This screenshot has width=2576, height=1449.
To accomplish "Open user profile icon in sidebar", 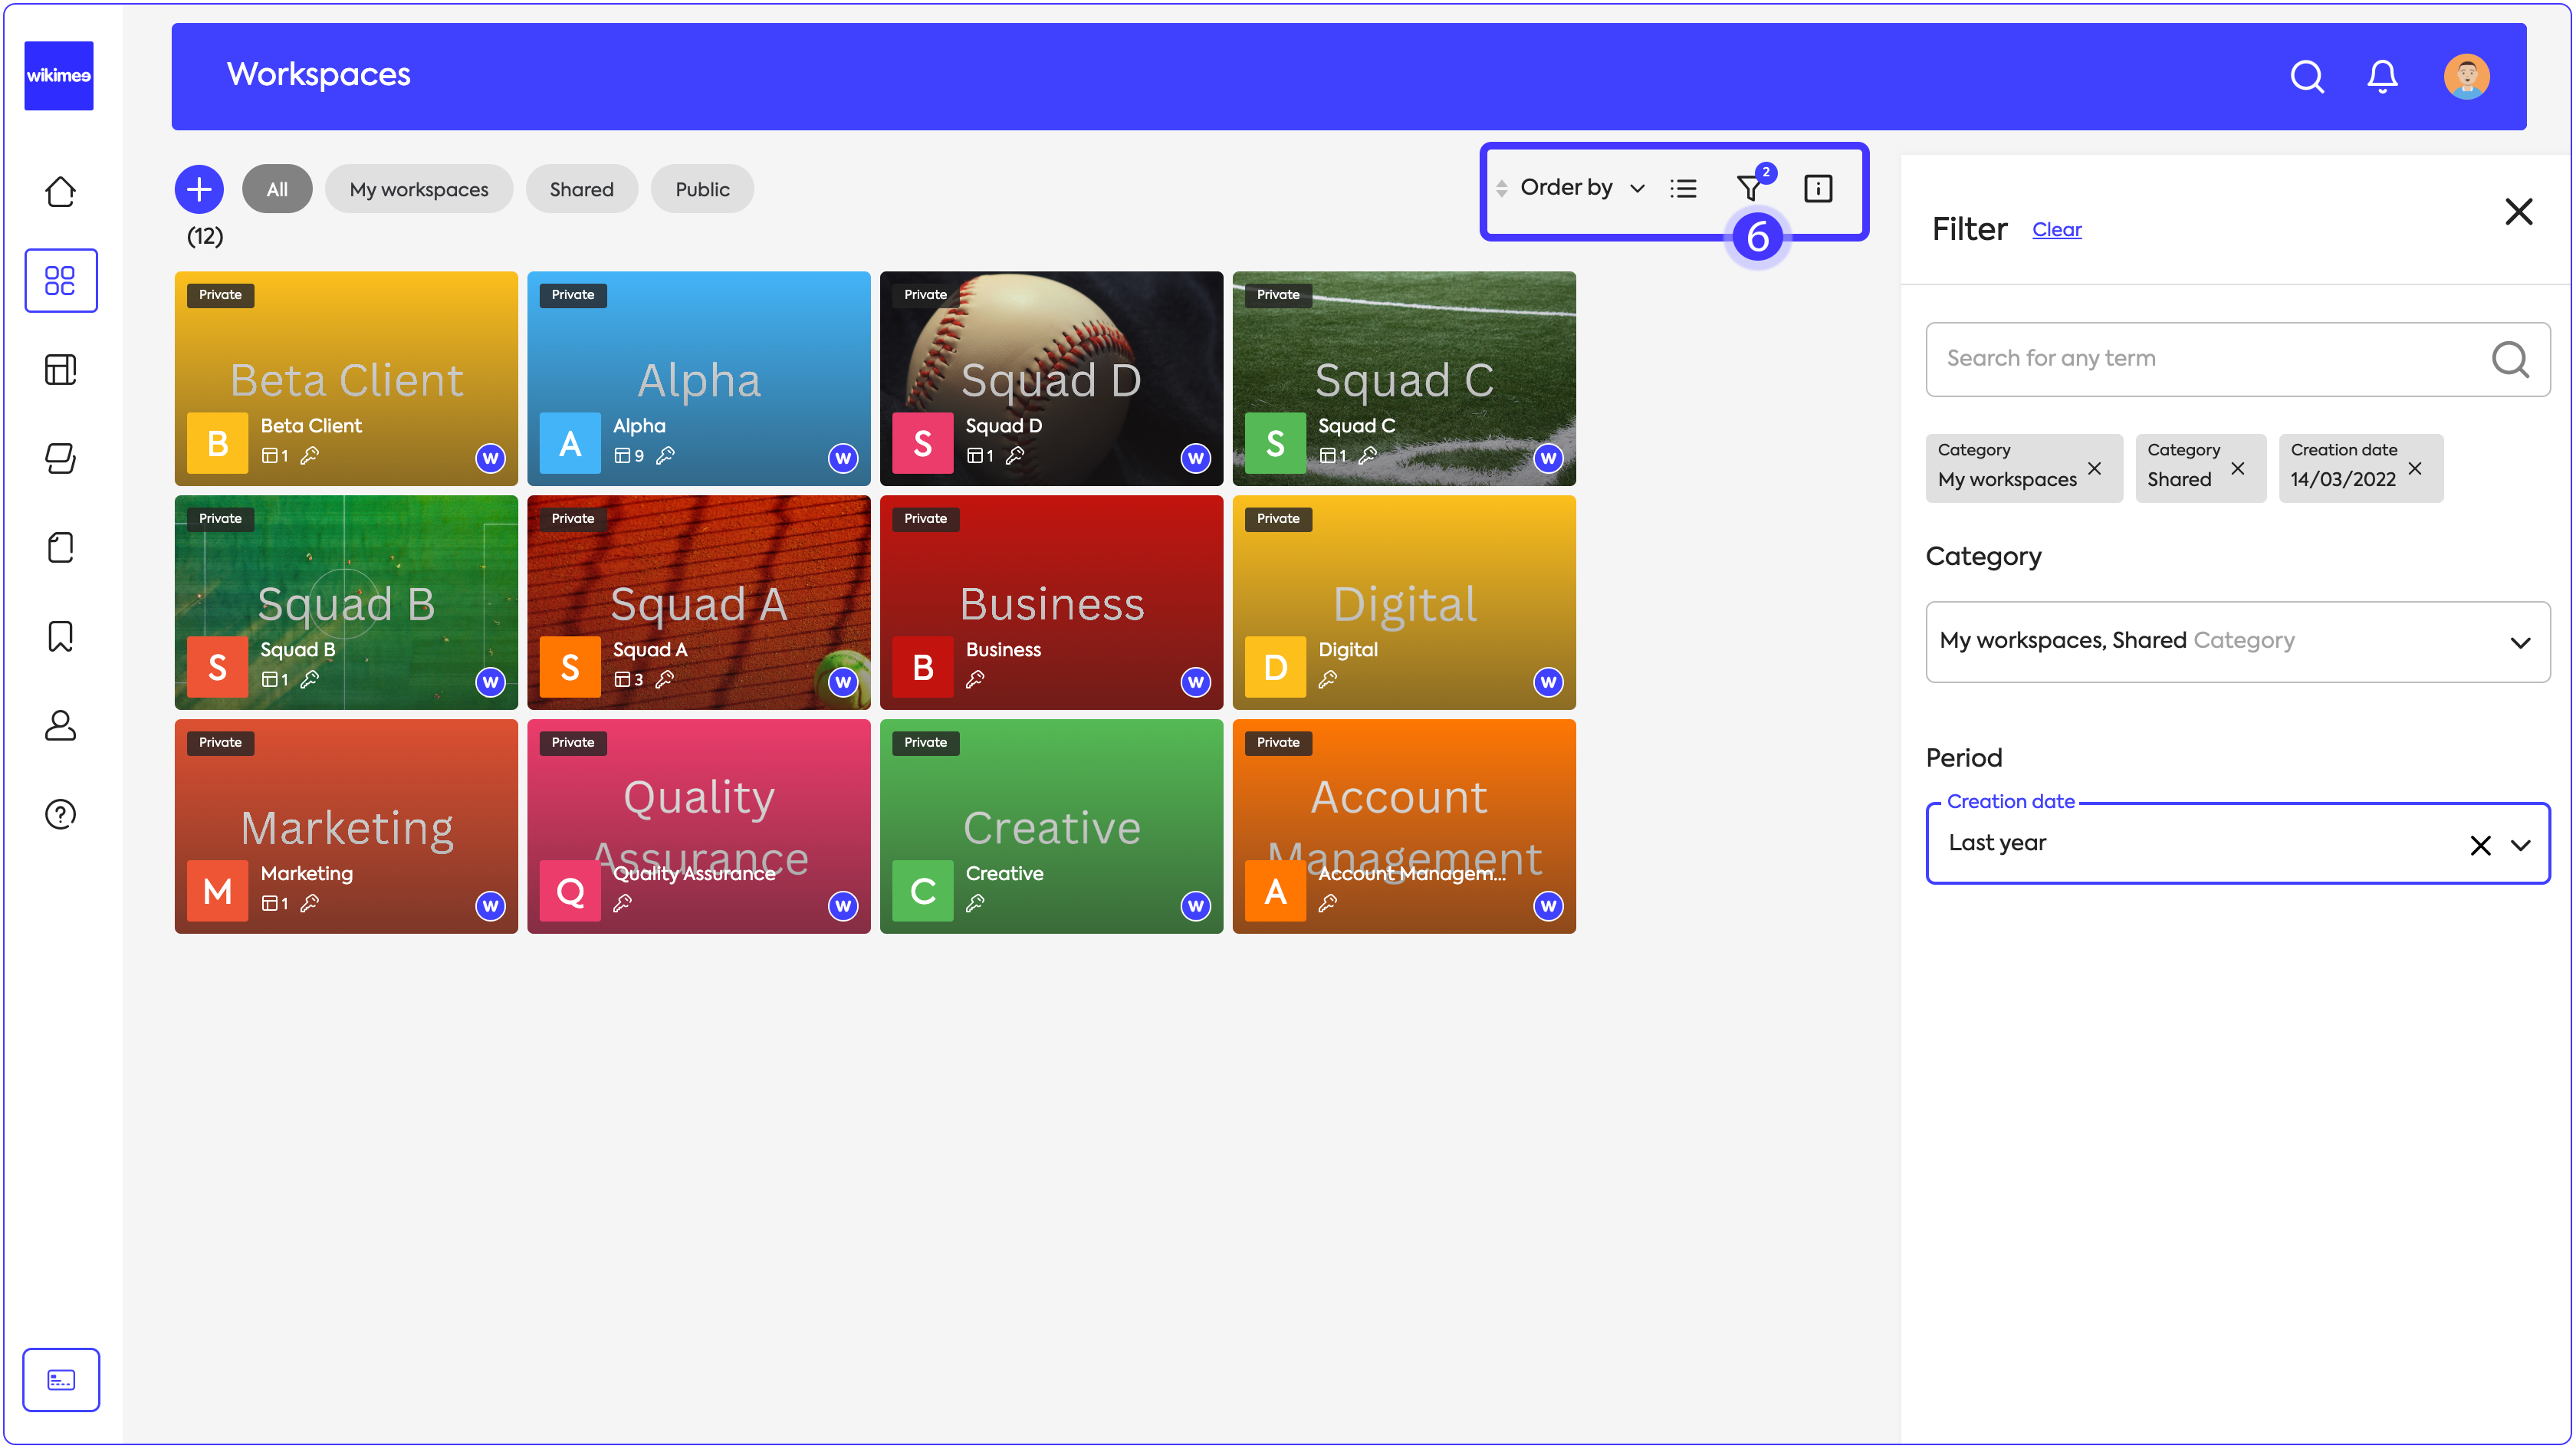I will coord(60,725).
